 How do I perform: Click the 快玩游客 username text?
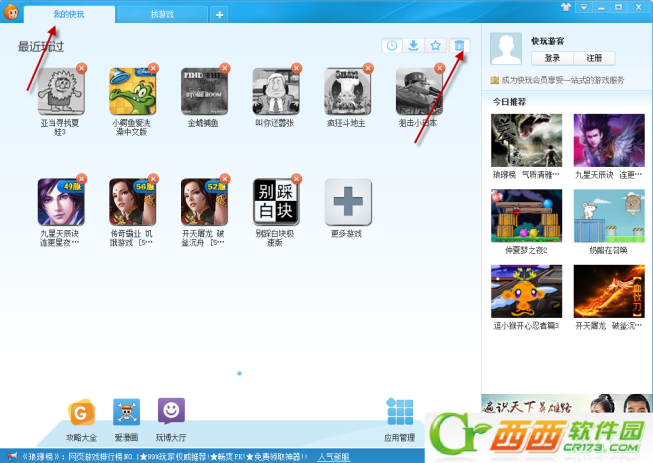548,41
